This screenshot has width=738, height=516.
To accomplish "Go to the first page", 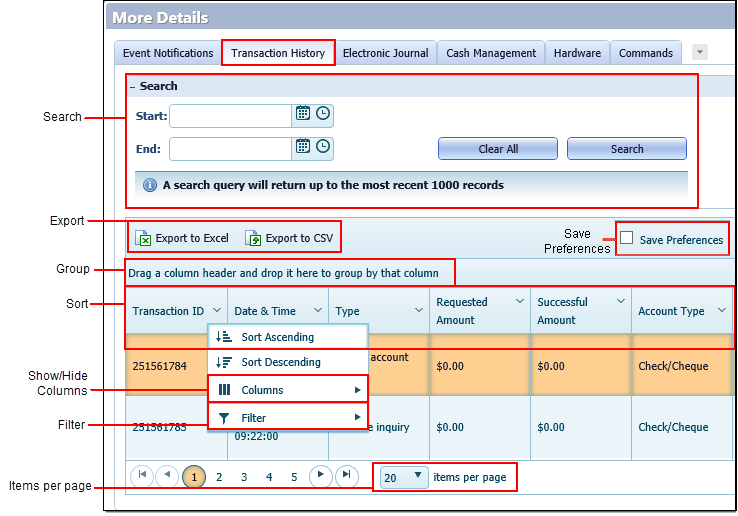I will tap(142, 476).
